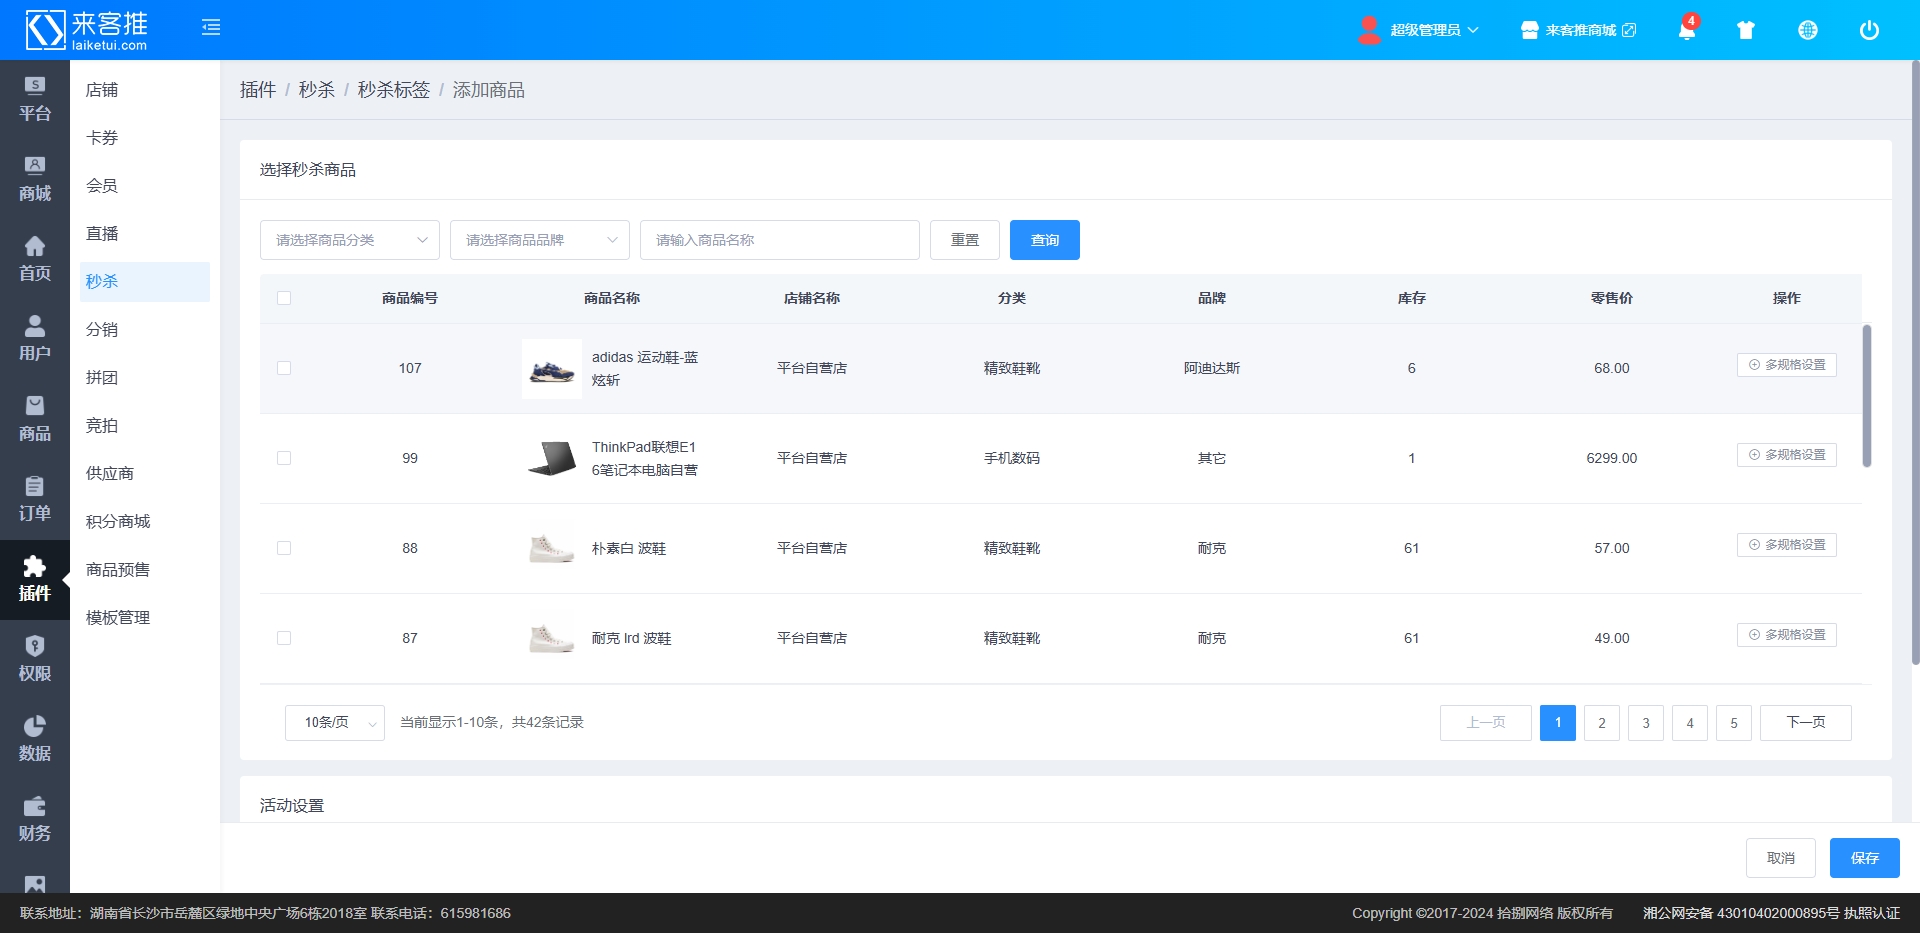Open the language globe icon
Viewport: 1920px width, 933px height.
point(1807,30)
